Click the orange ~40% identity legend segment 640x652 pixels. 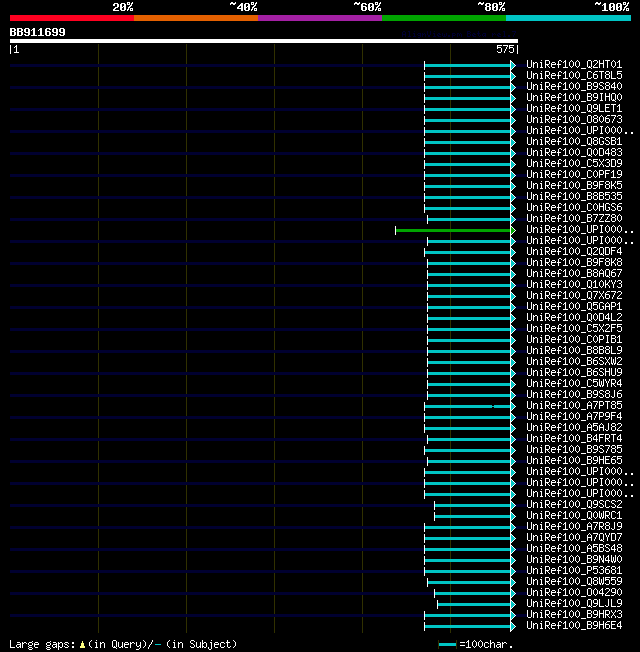tap(196, 18)
